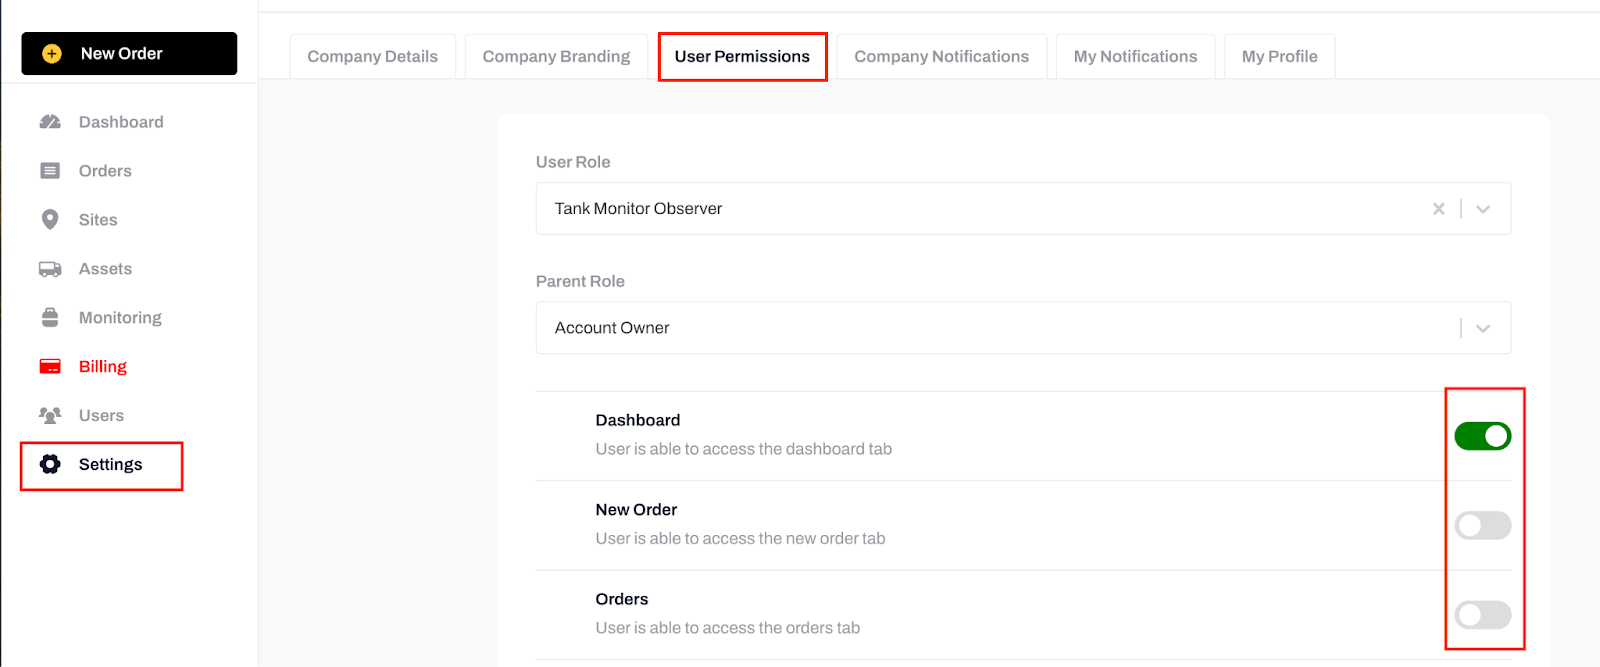Image resolution: width=1600 pixels, height=667 pixels.
Task: Click the Settings gear icon
Action: (50, 464)
